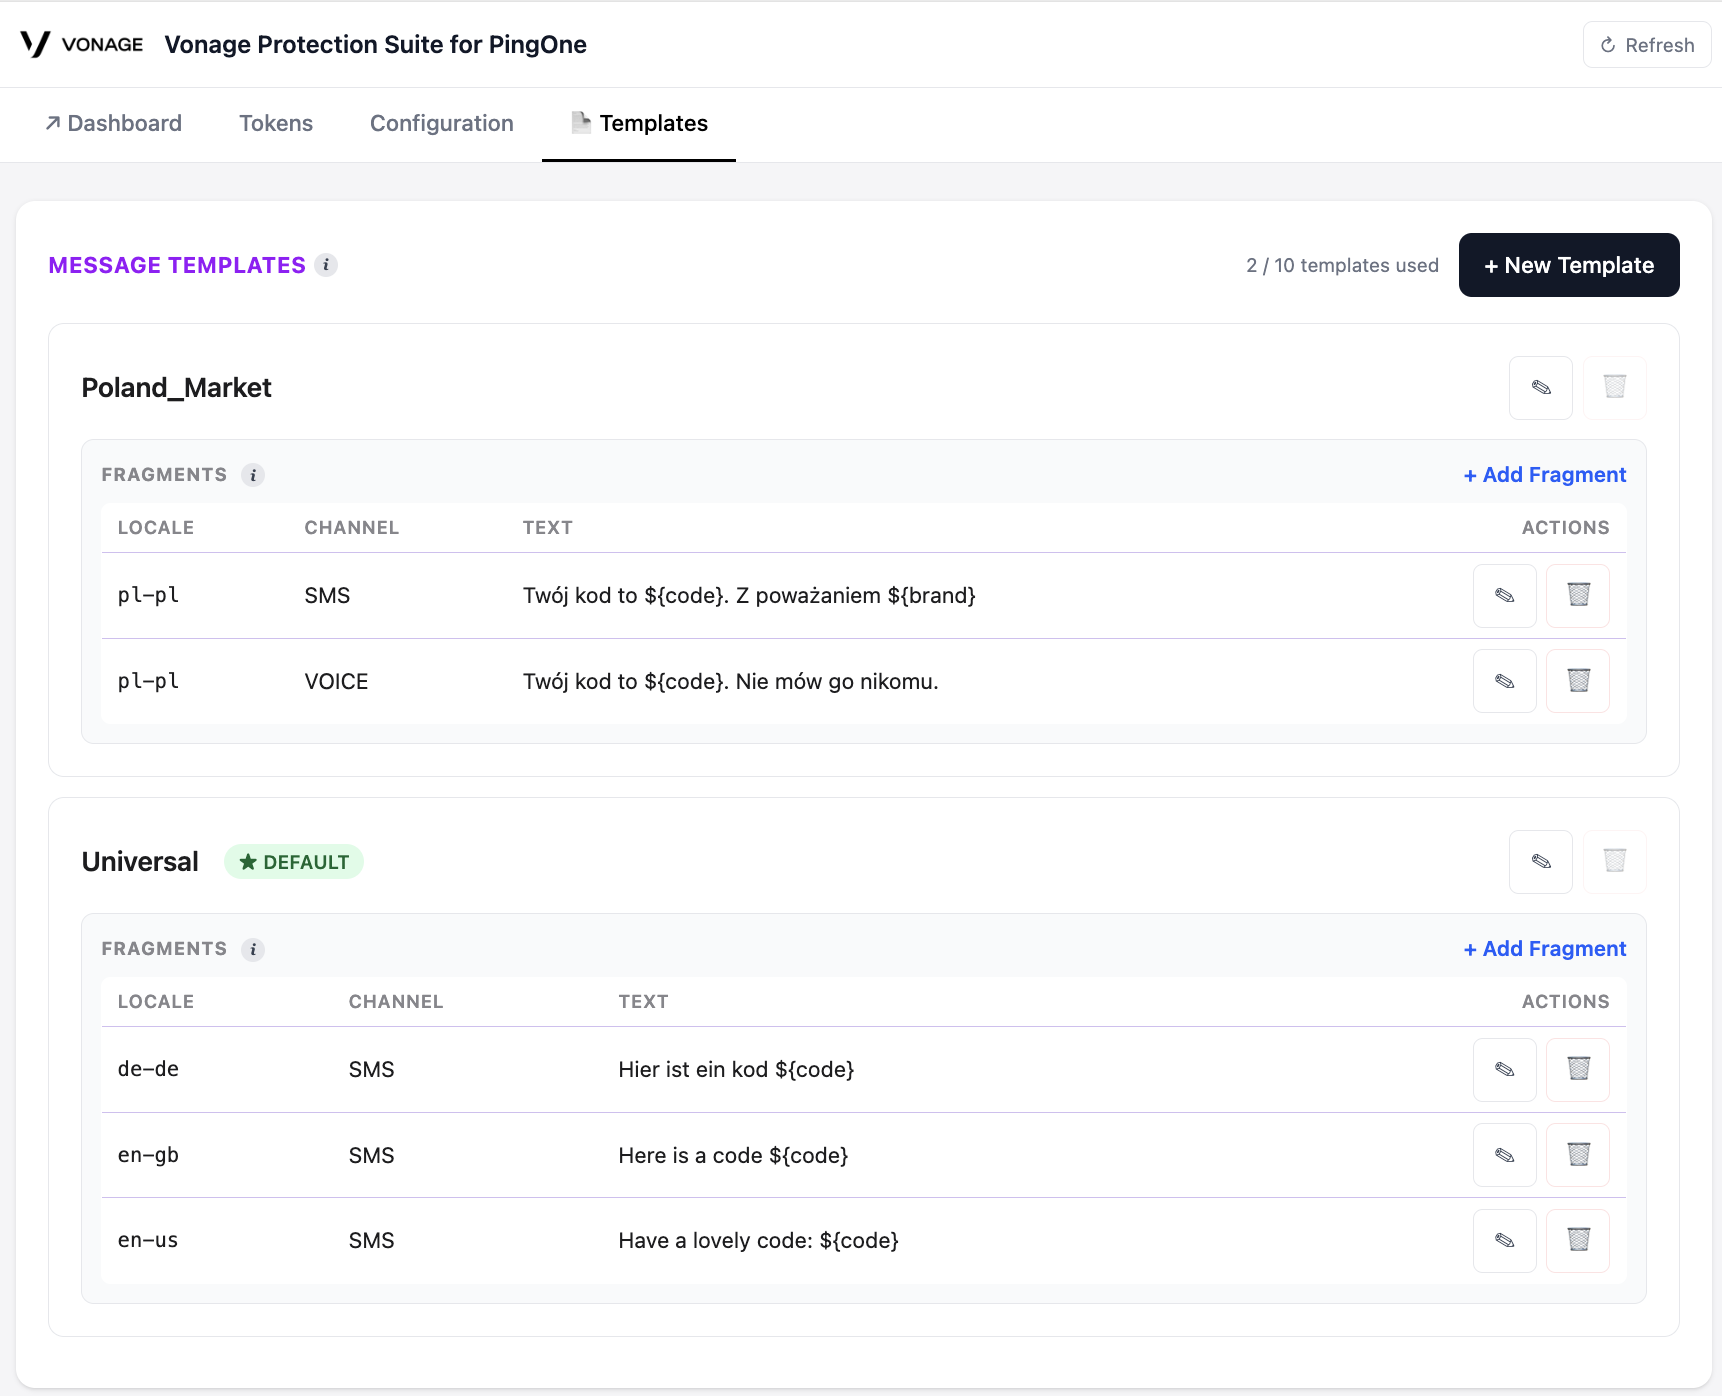Click text 'Here is a code ${code}'
This screenshot has height=1396, width=1722.
734,1155
